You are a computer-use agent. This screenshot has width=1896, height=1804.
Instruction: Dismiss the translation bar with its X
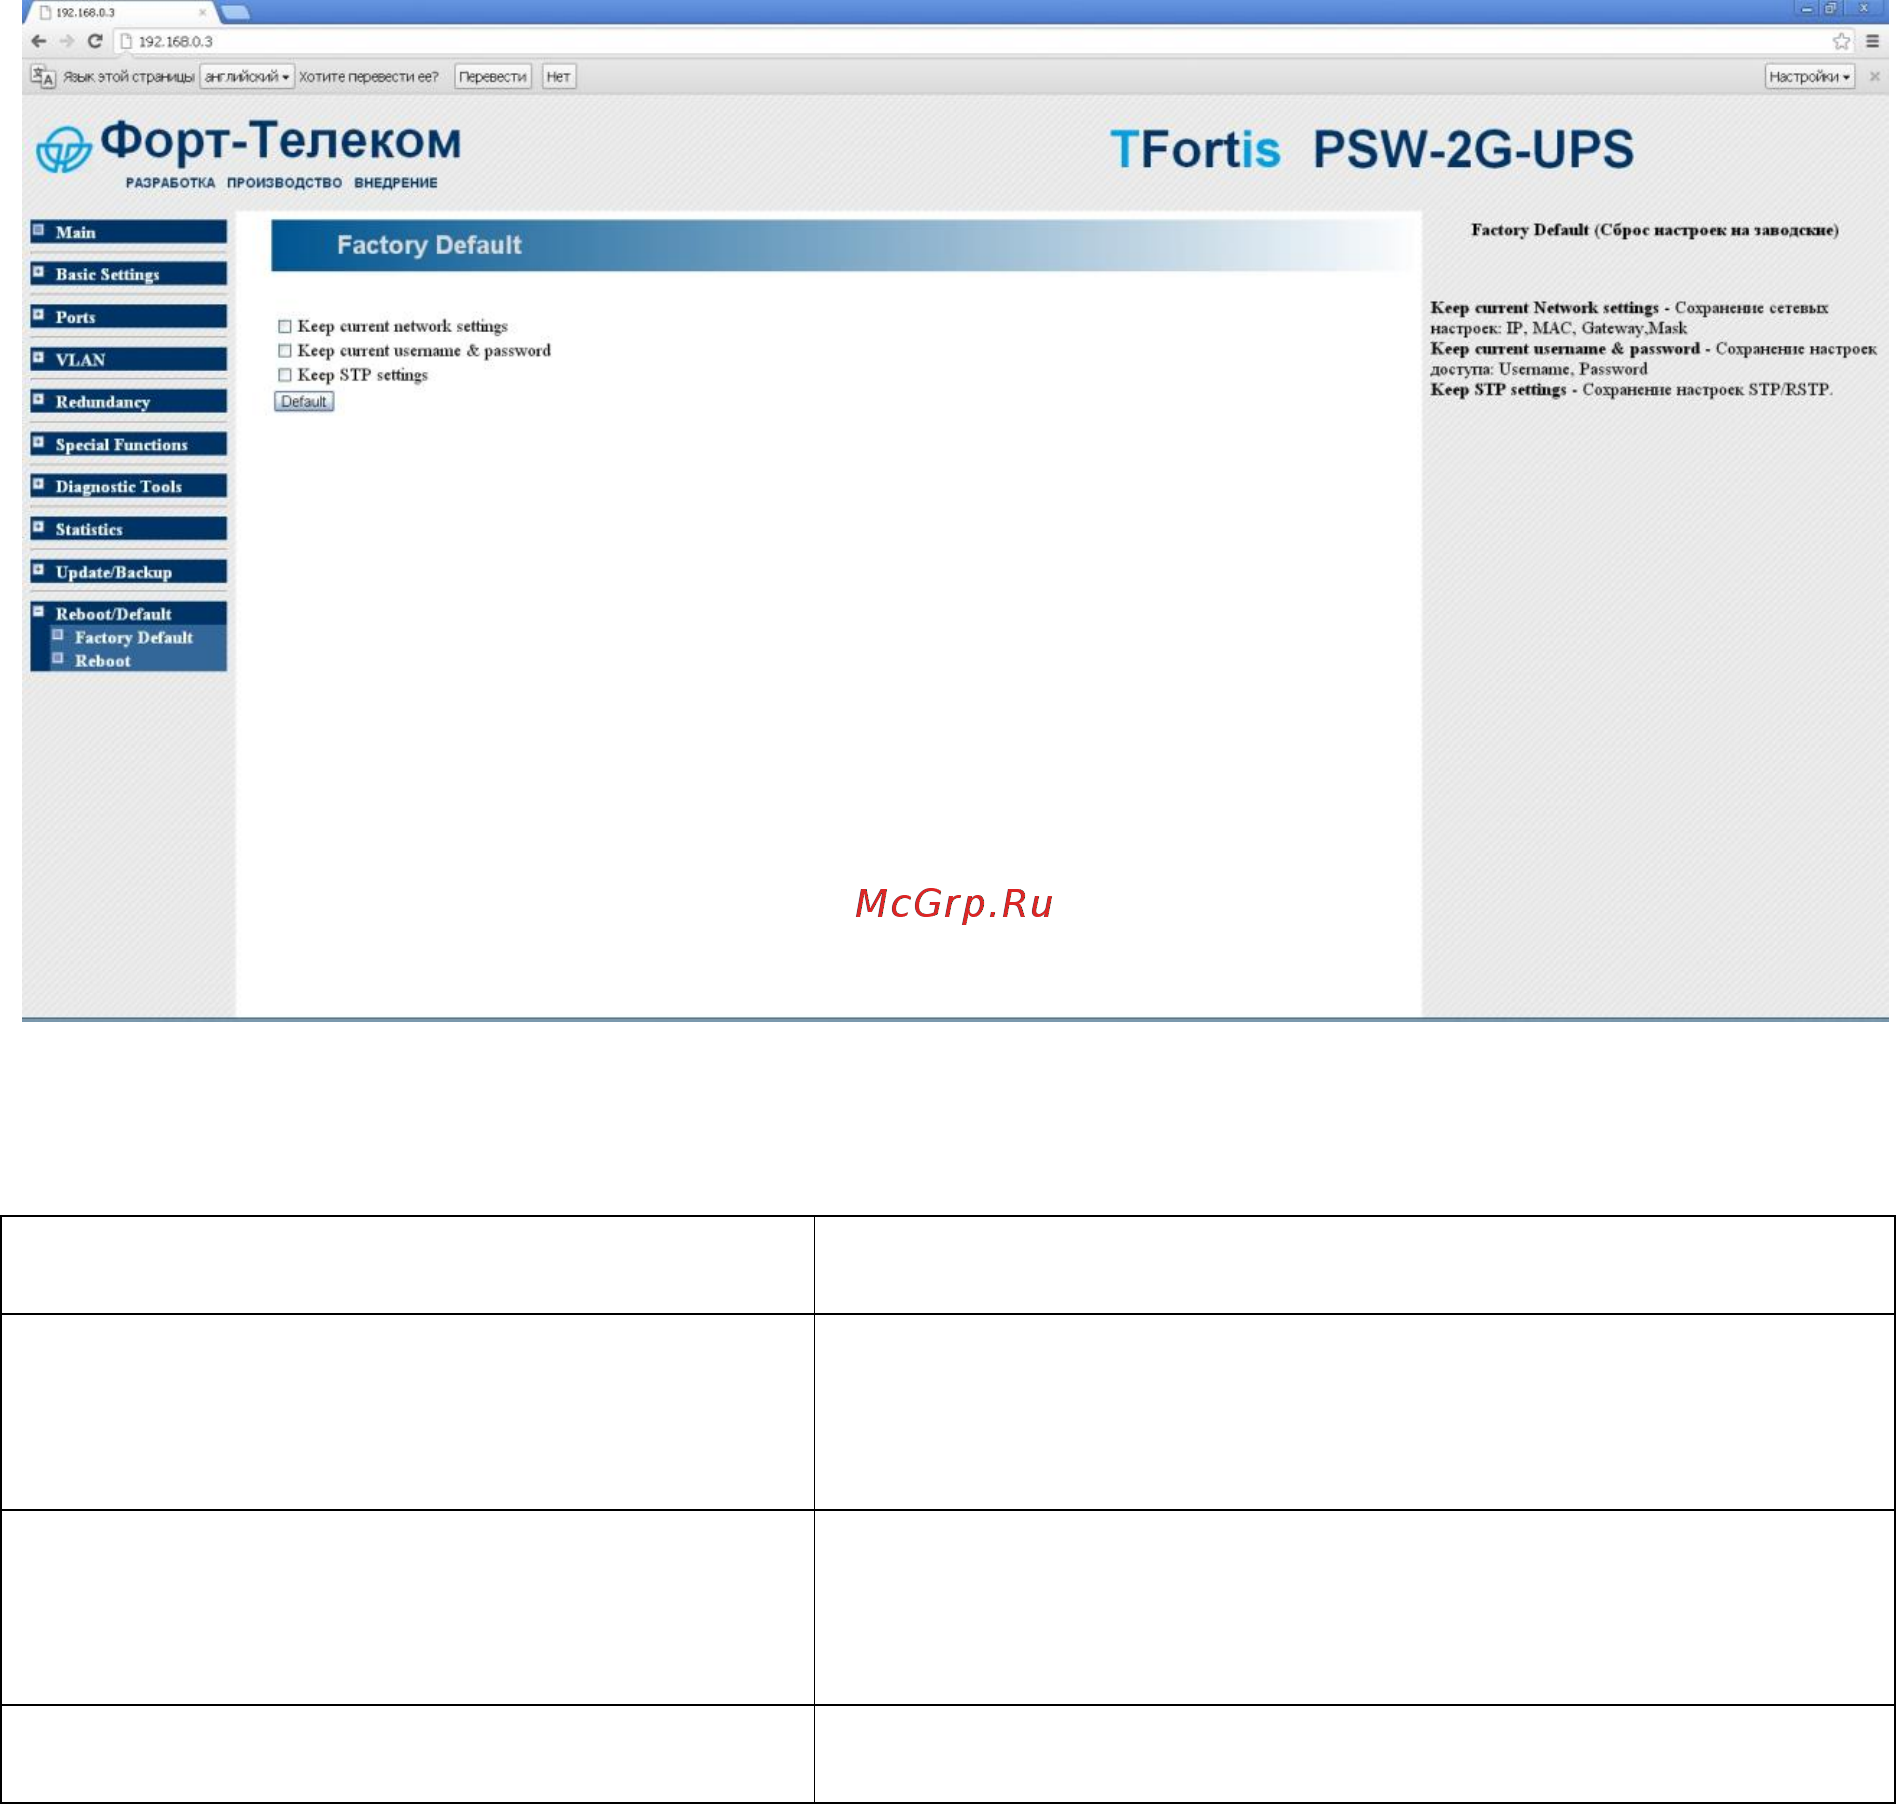click(x=1875, y=76)
